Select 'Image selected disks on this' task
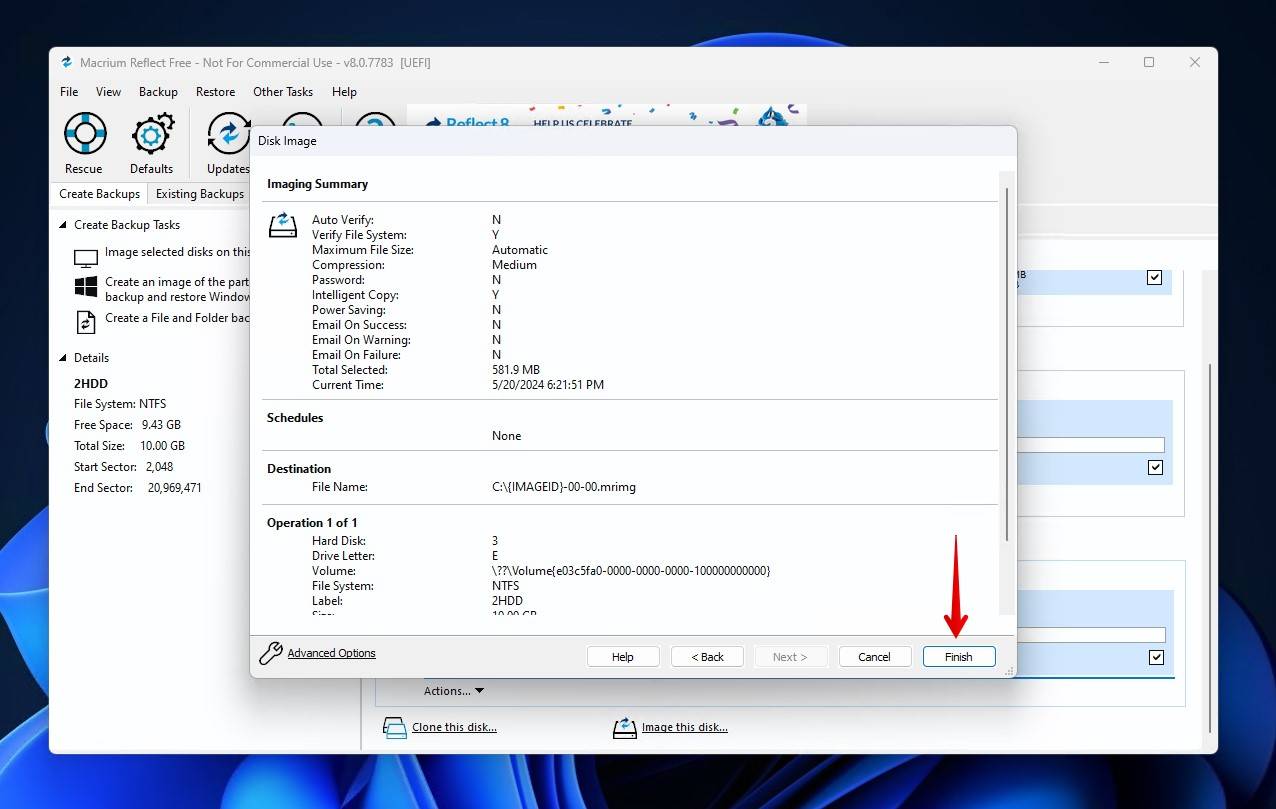 177,252
